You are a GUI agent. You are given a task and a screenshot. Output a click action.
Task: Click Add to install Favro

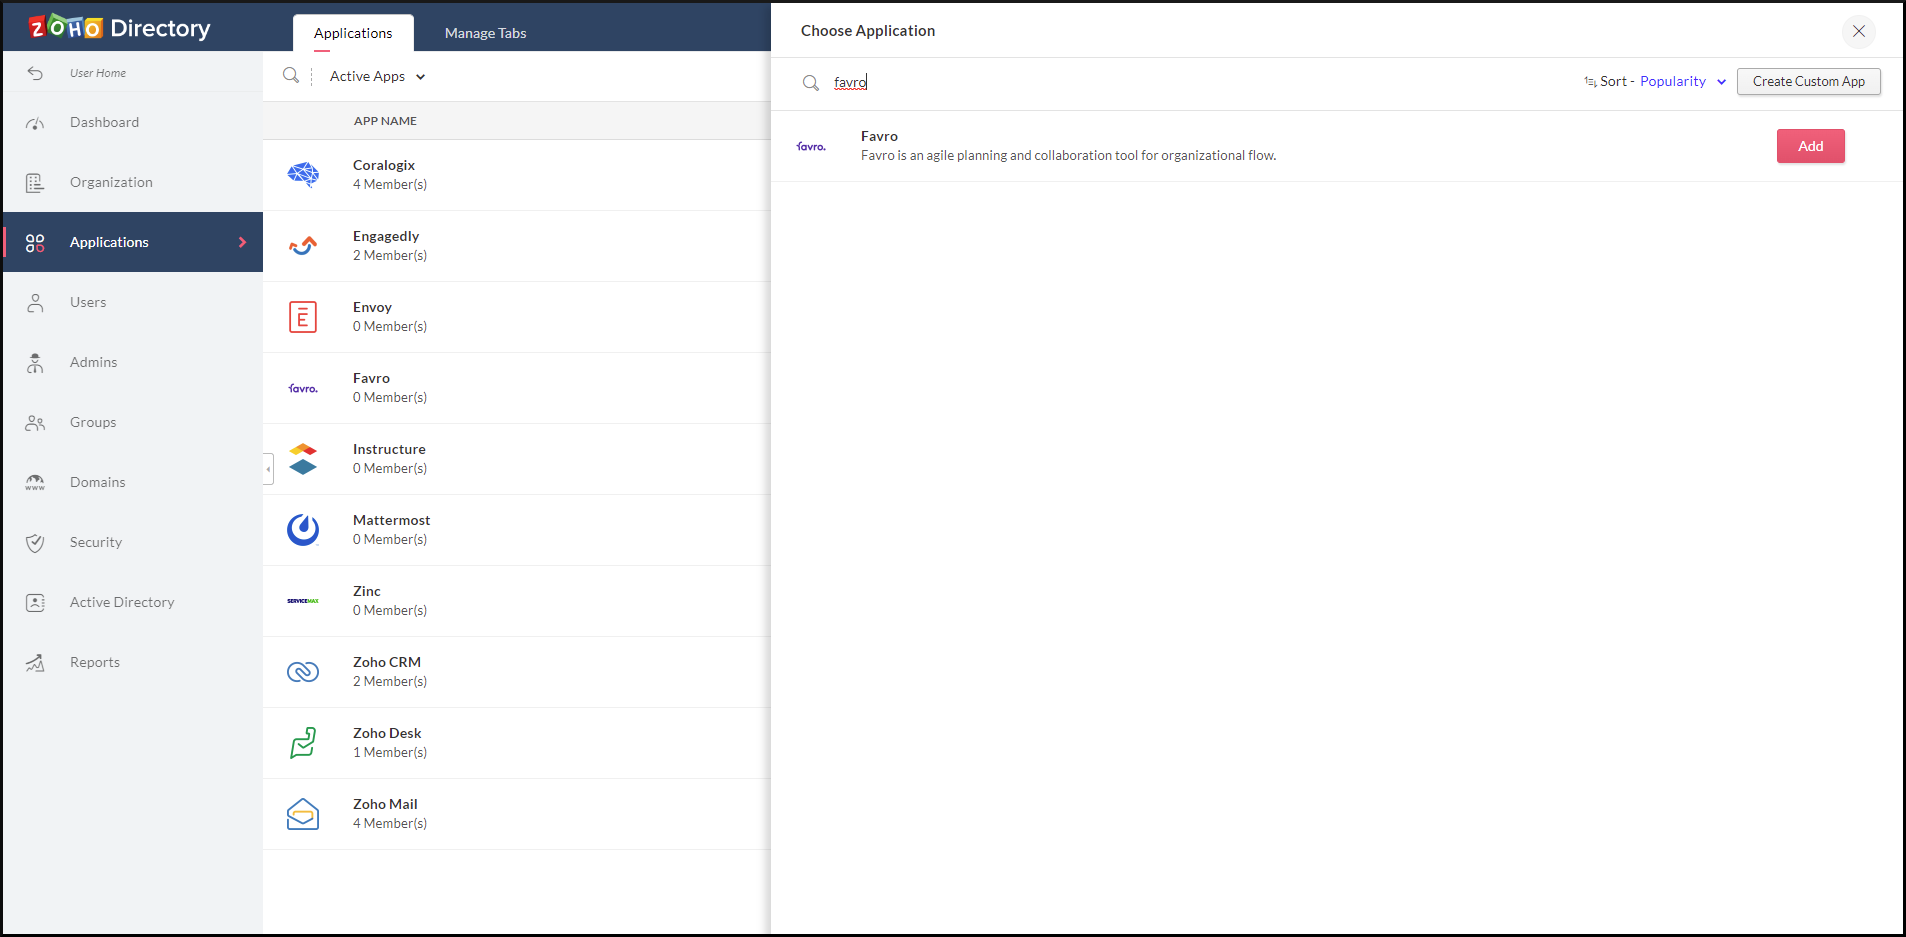1809,145
